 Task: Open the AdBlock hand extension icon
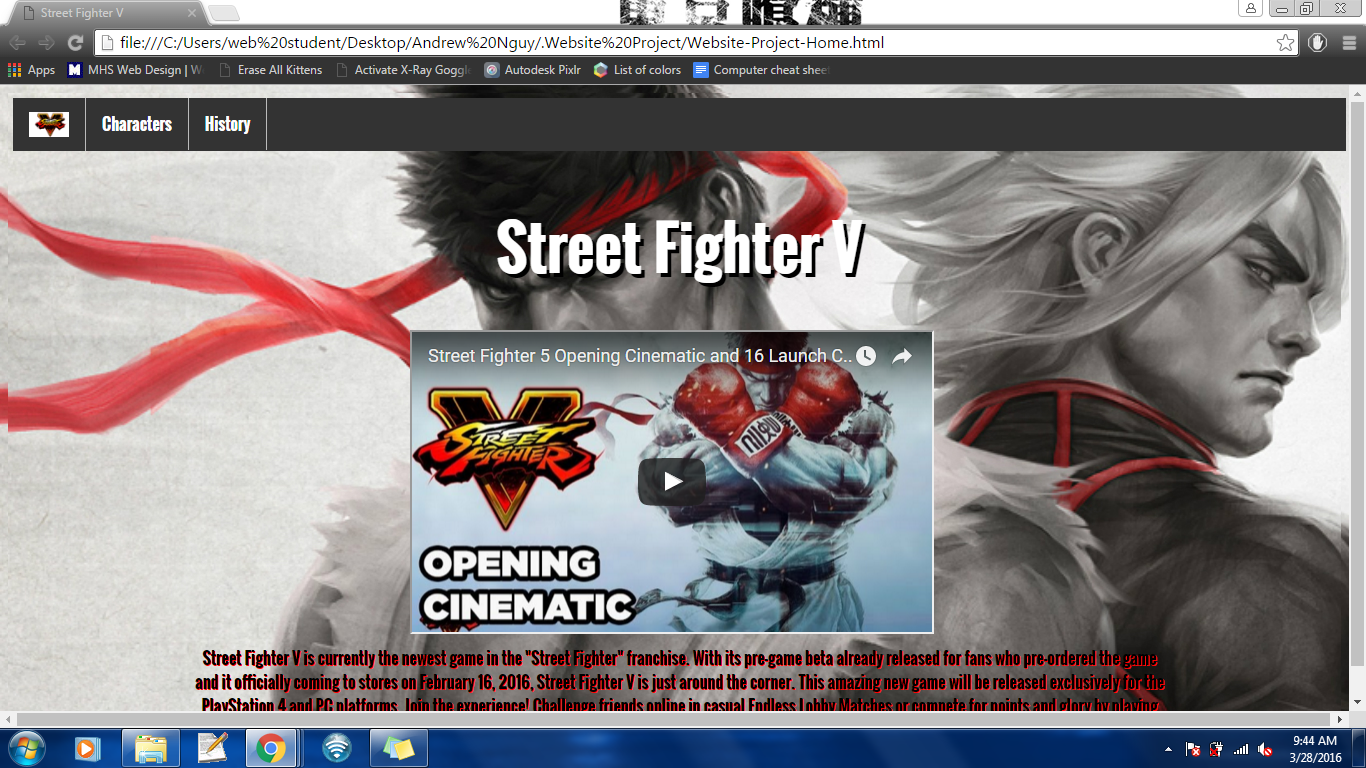1318,43
